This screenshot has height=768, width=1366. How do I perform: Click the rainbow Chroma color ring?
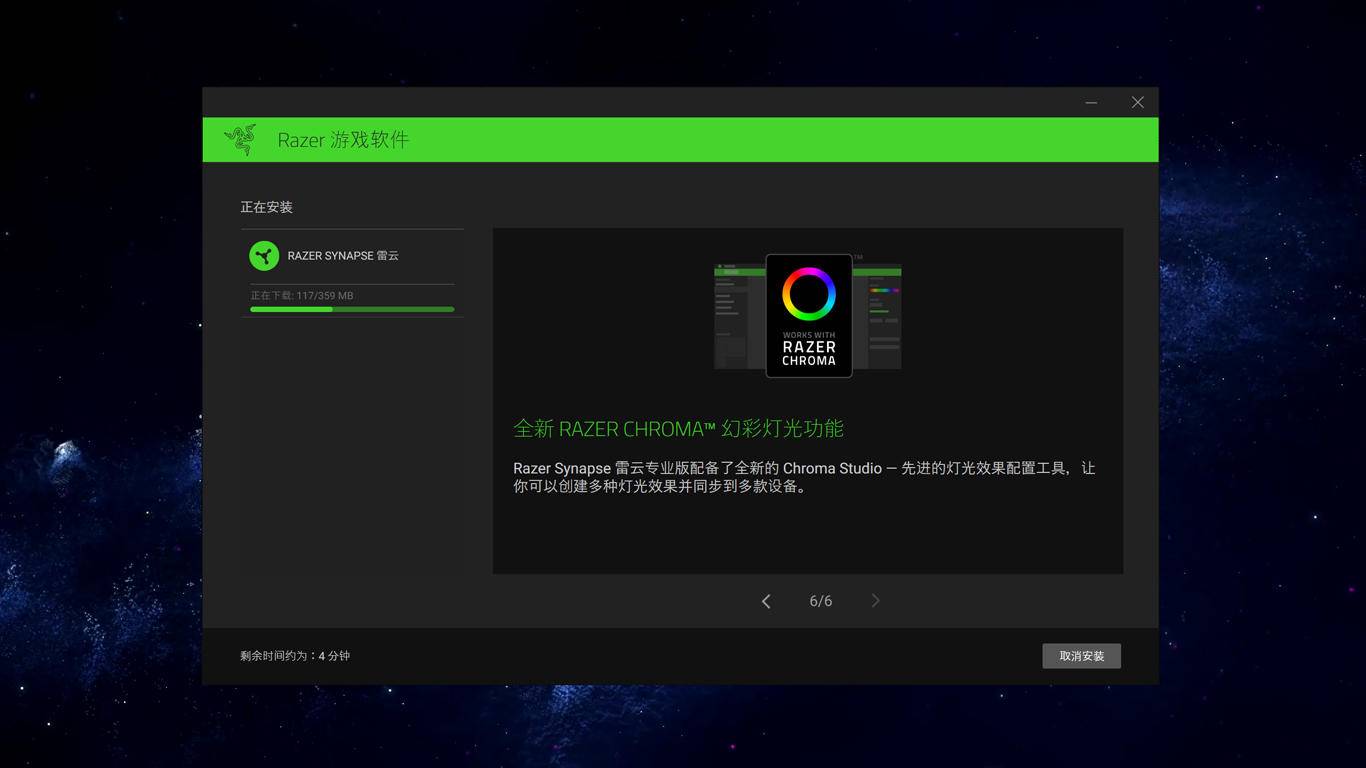[x=808, y=293]
